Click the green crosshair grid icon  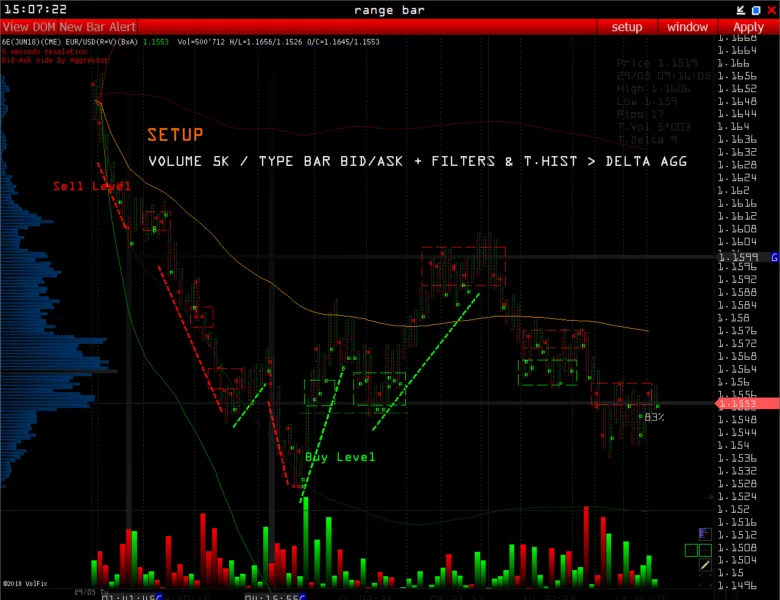pos(705,550)
